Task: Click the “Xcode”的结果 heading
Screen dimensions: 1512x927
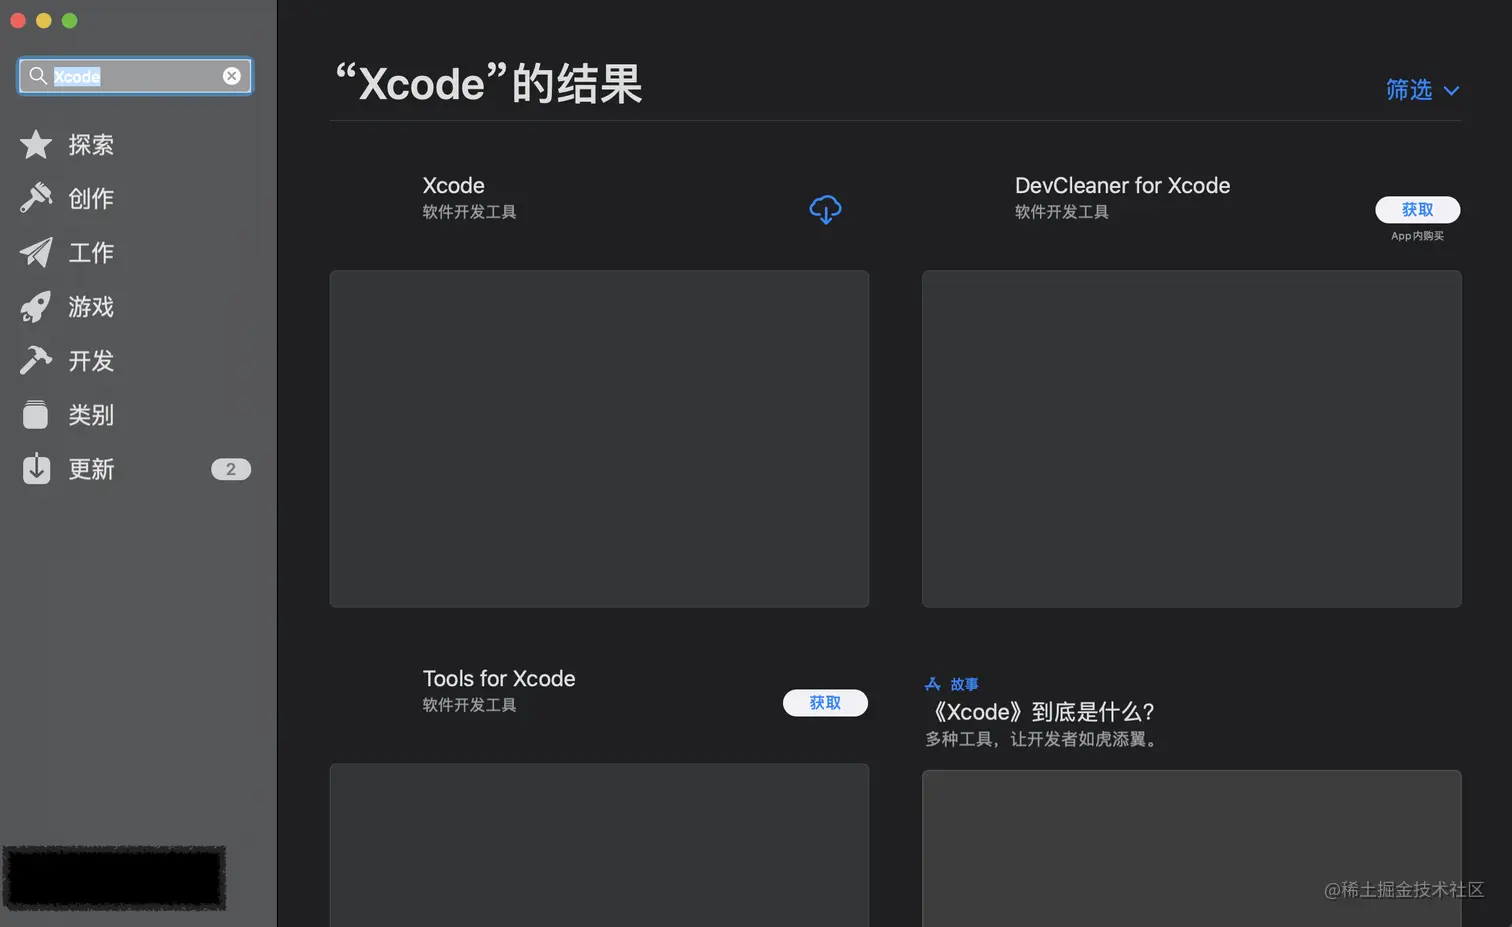Action: pos(489,83)
